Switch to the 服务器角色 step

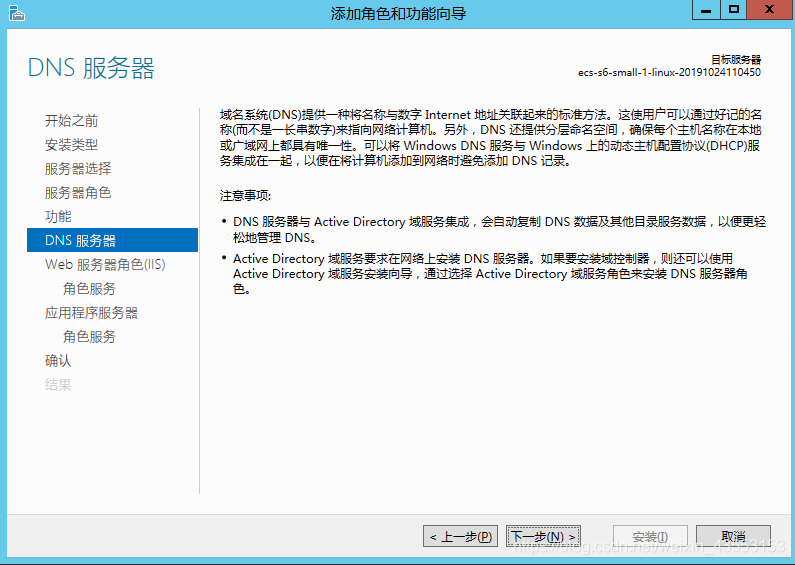[x=78, y=193]
